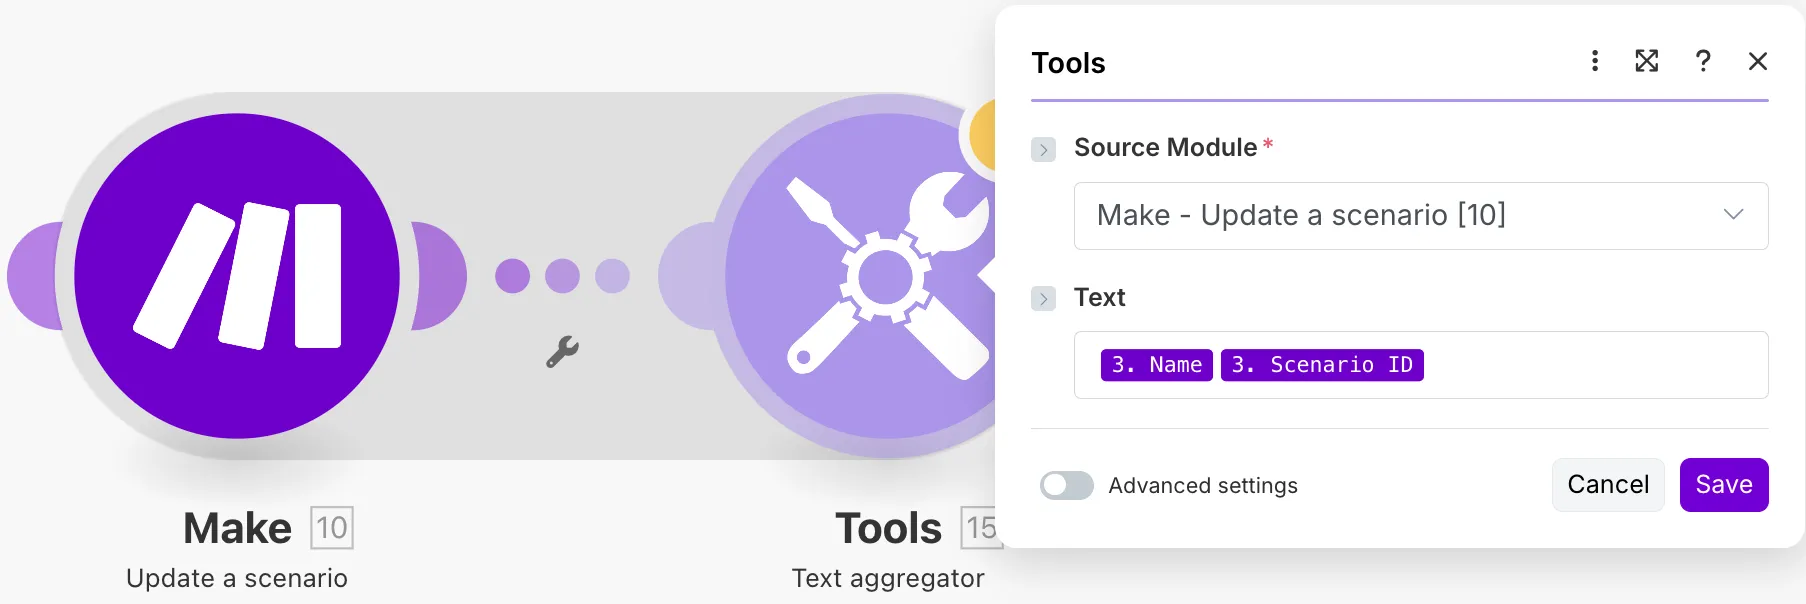Select the '3. Scenario ID' variable pill
The height and width of the screenshot is (604, 1806).
pos(1322,365)
